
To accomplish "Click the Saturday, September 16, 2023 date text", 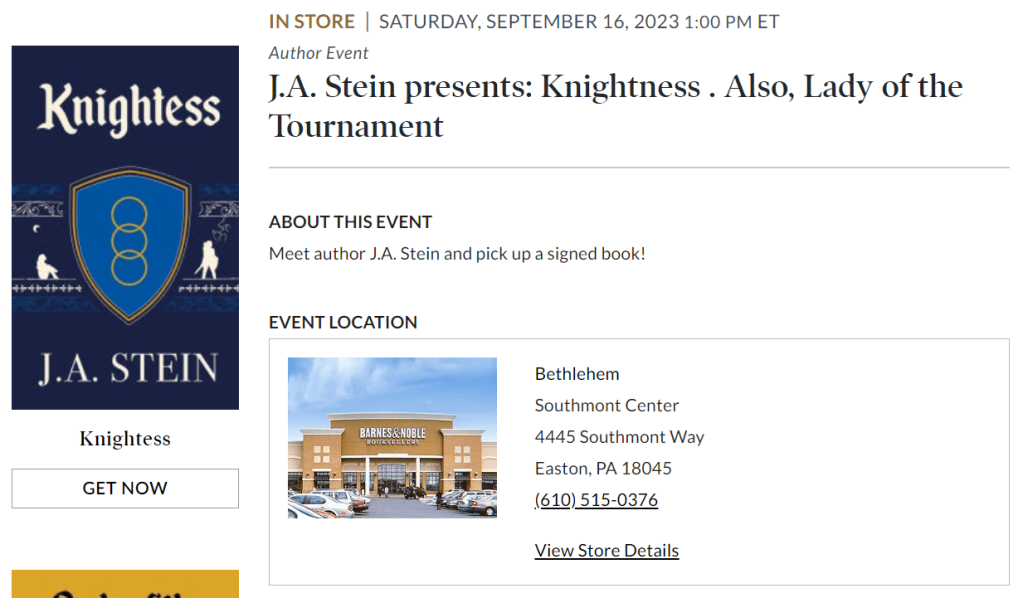I will point(579,21).
